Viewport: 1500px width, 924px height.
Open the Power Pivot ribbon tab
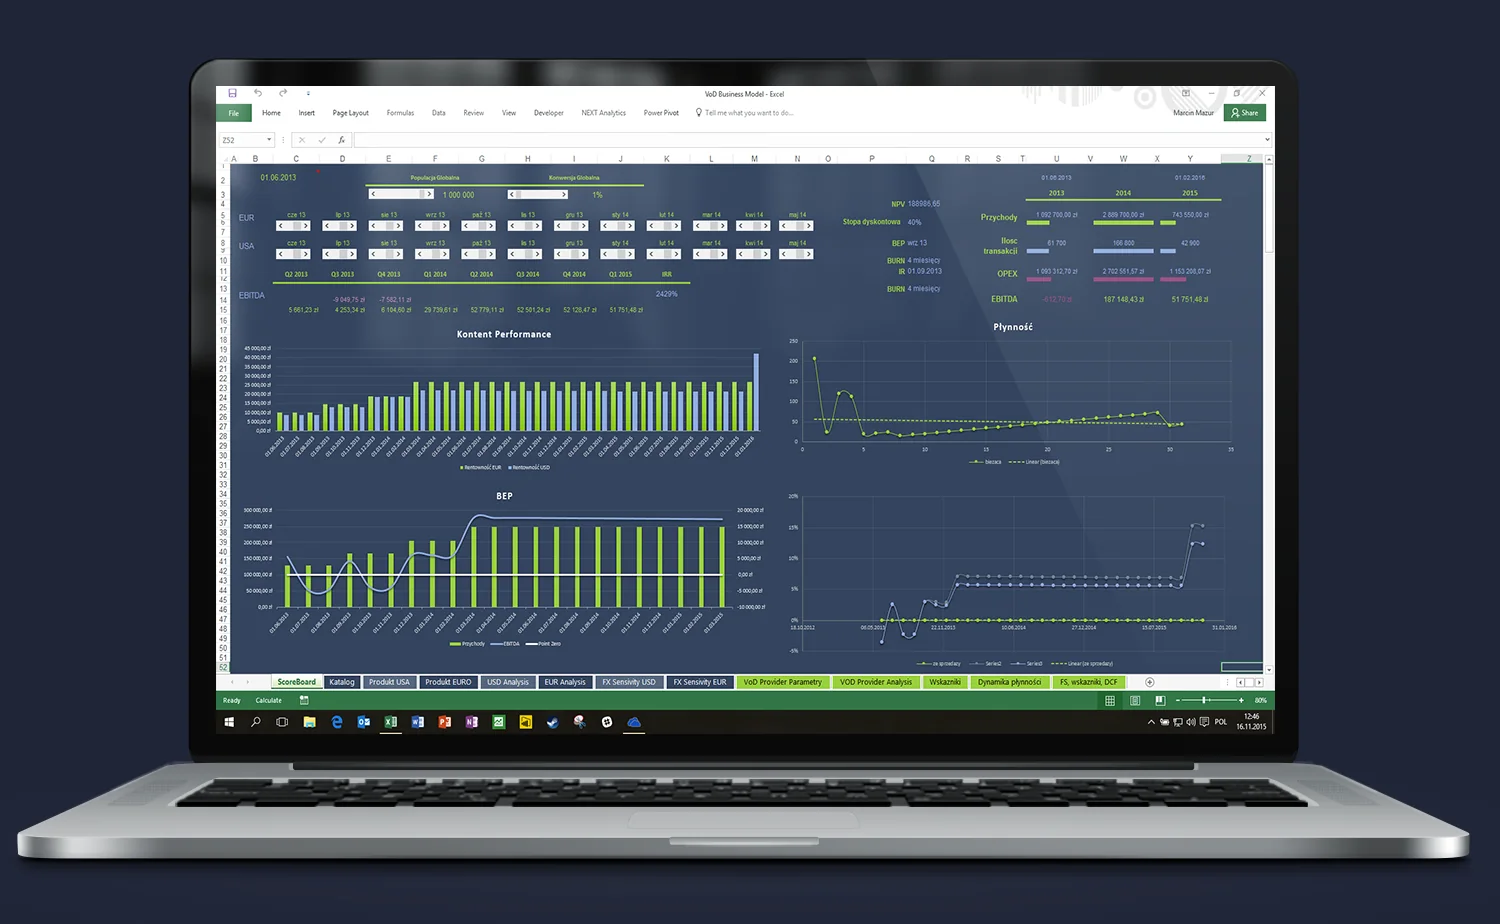pyautogui.click(x=661, y=113)
